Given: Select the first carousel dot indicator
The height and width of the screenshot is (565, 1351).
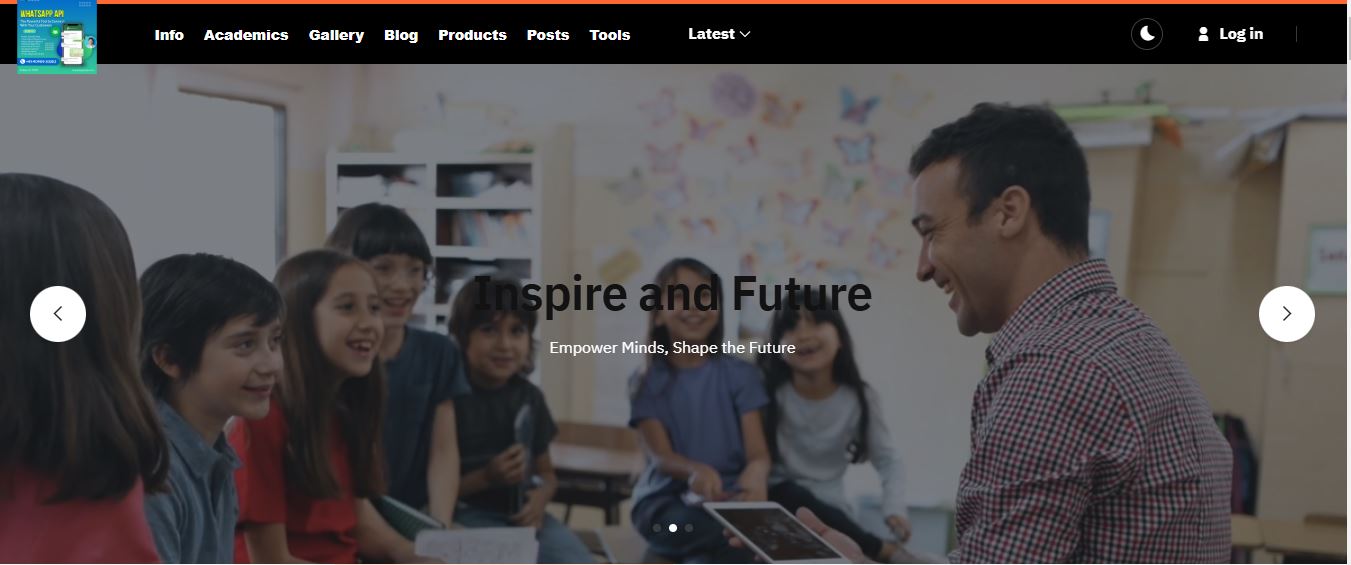Looking at the screenshot, I should click(x=657, y=528).
